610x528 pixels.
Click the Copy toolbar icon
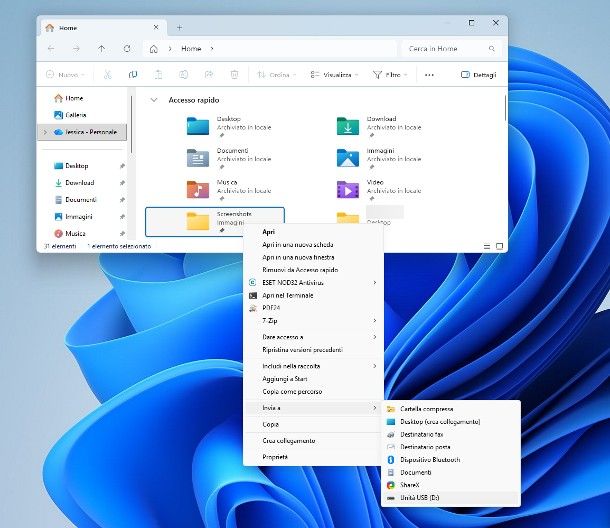point(133,74)
